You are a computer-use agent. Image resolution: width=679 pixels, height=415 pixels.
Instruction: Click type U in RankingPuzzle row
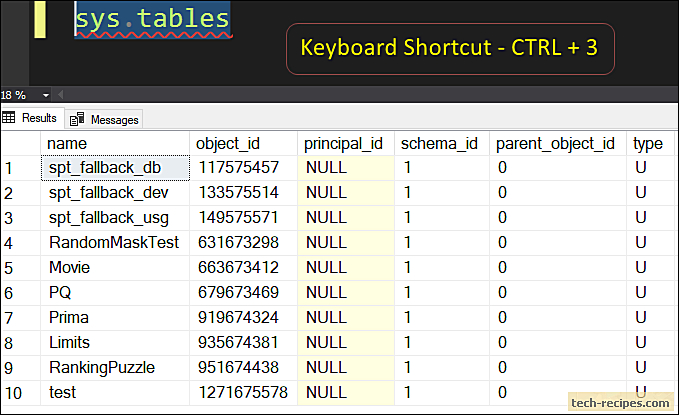coord(650,368)
